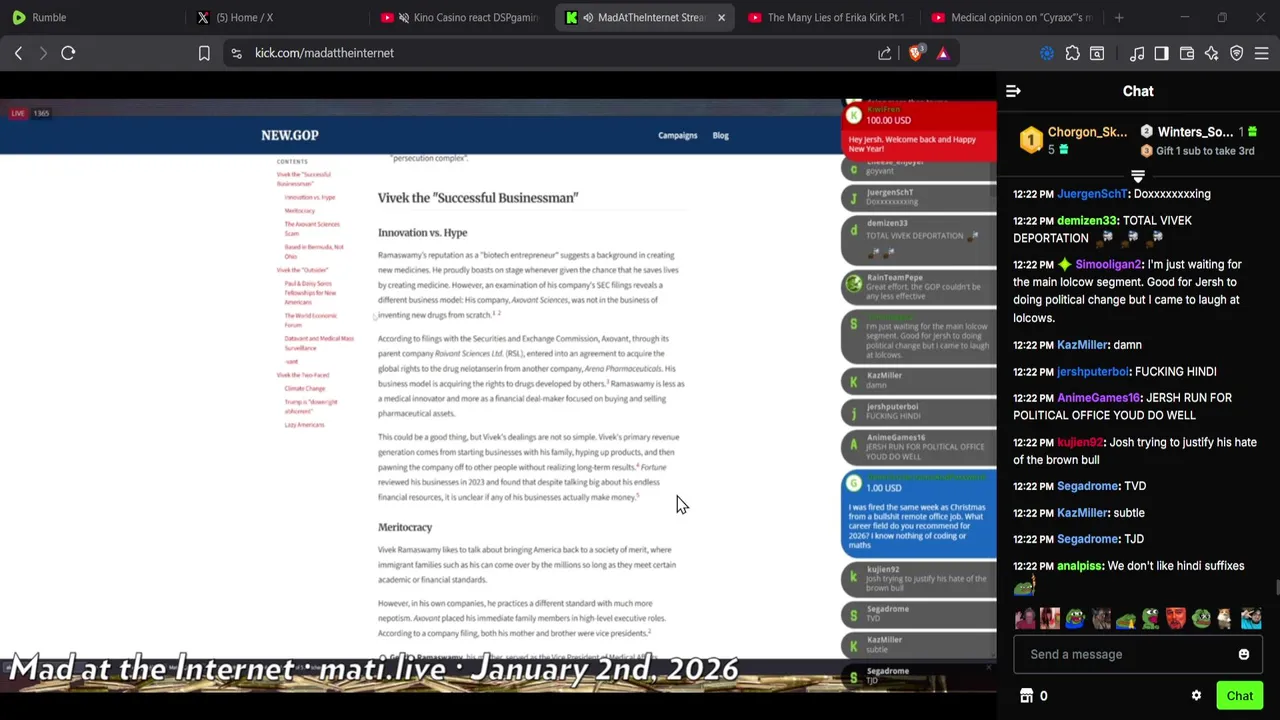The width and height of the screenshot is (1280, 720).
Task: Open the Brave Wallet icon
Action: [x=1186, y=53]
